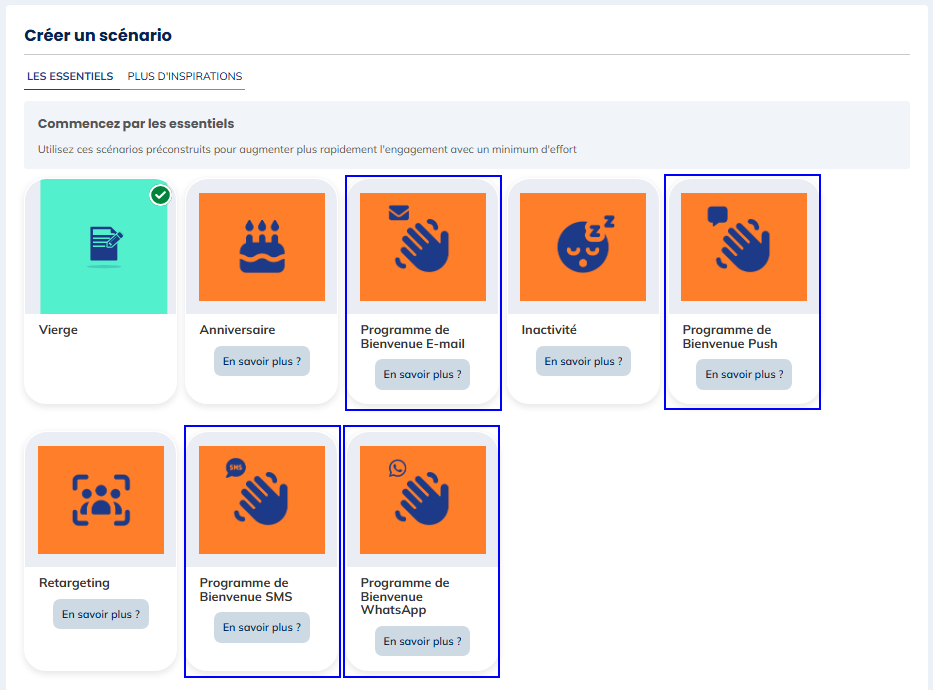Deselect the Programme de Bienvenue E-mail card
Image resolution: width=933 pixels, height=690 pixels.
click(422, 291)
